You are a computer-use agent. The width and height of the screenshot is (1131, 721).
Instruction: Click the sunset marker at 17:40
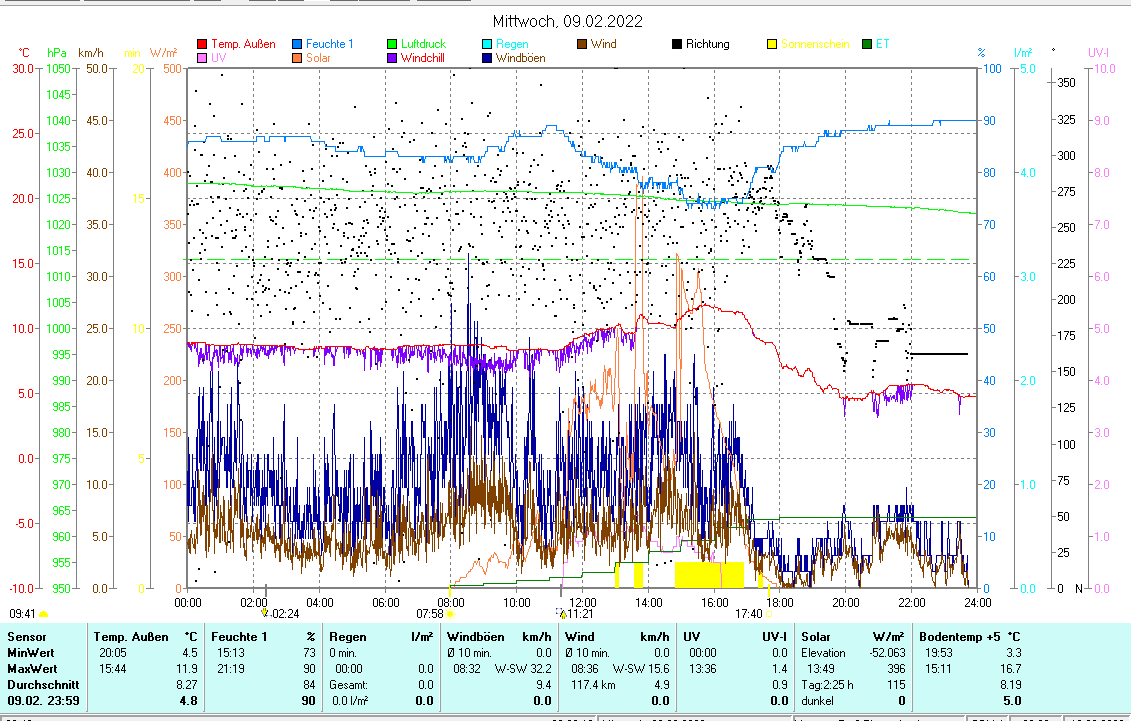tap(768, 614)
